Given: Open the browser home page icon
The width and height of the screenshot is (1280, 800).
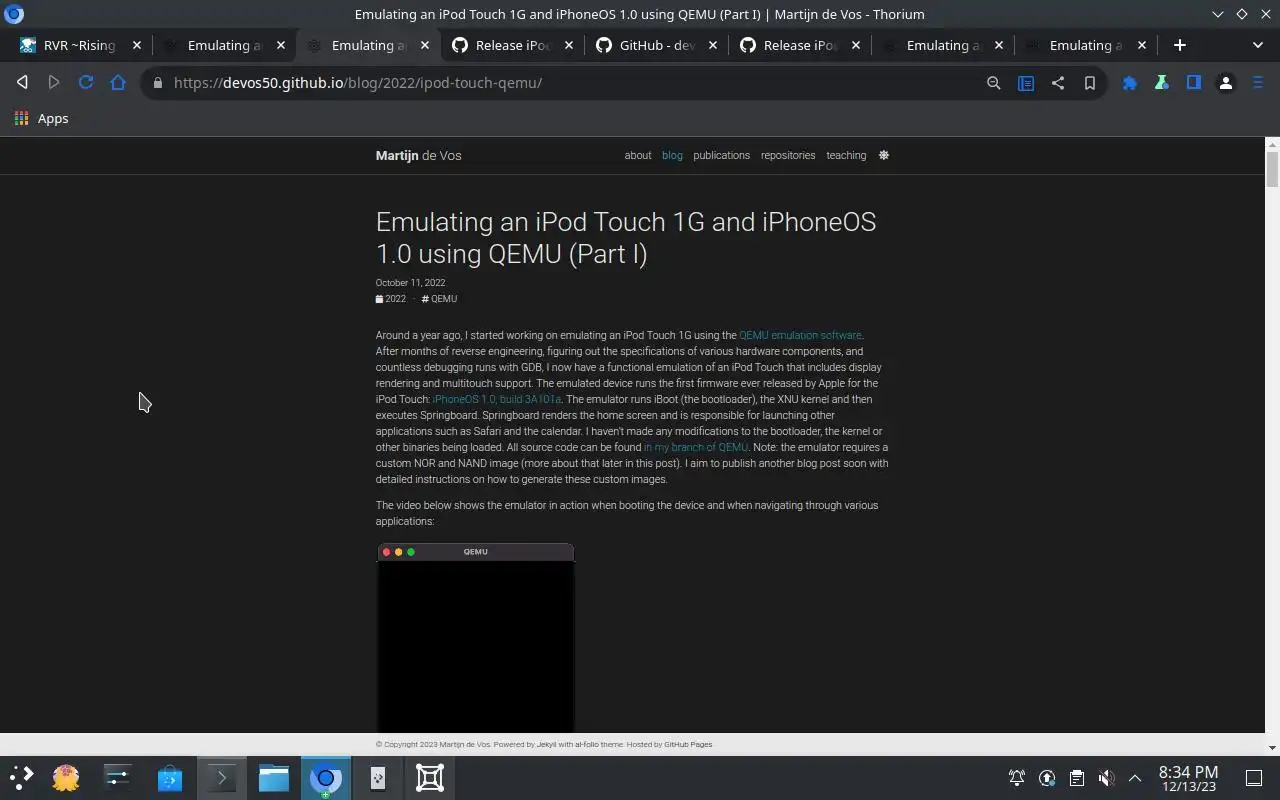Looking at the screenshot, I should point(118,83).
